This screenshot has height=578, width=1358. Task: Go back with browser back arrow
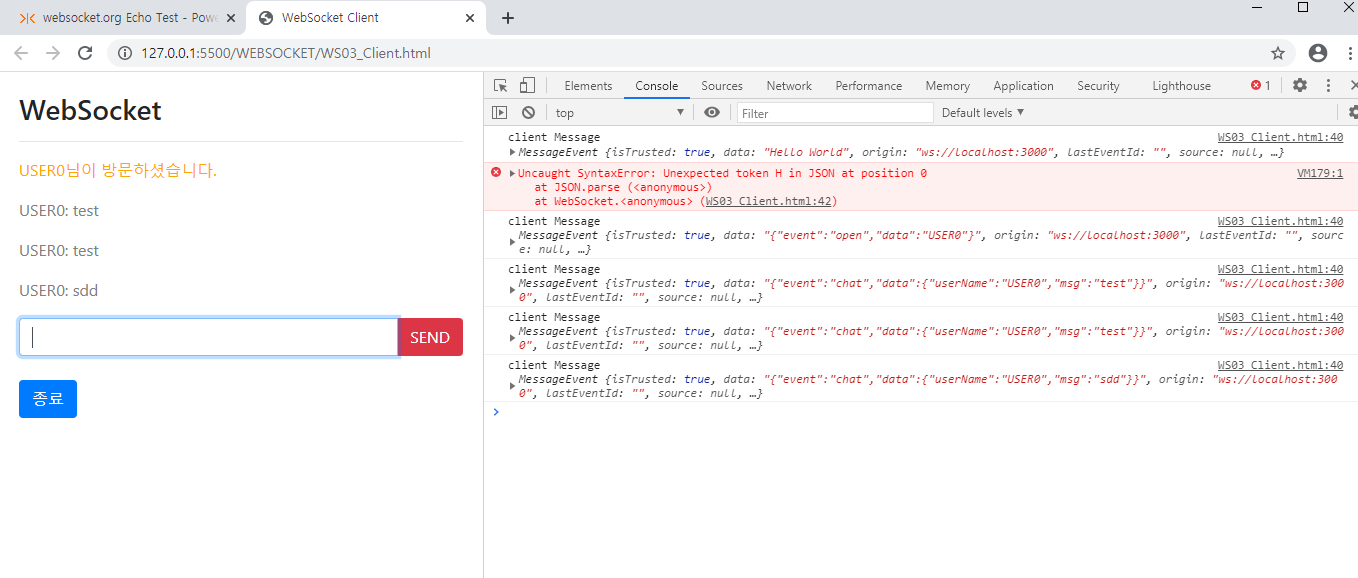(x=22, y=53)
